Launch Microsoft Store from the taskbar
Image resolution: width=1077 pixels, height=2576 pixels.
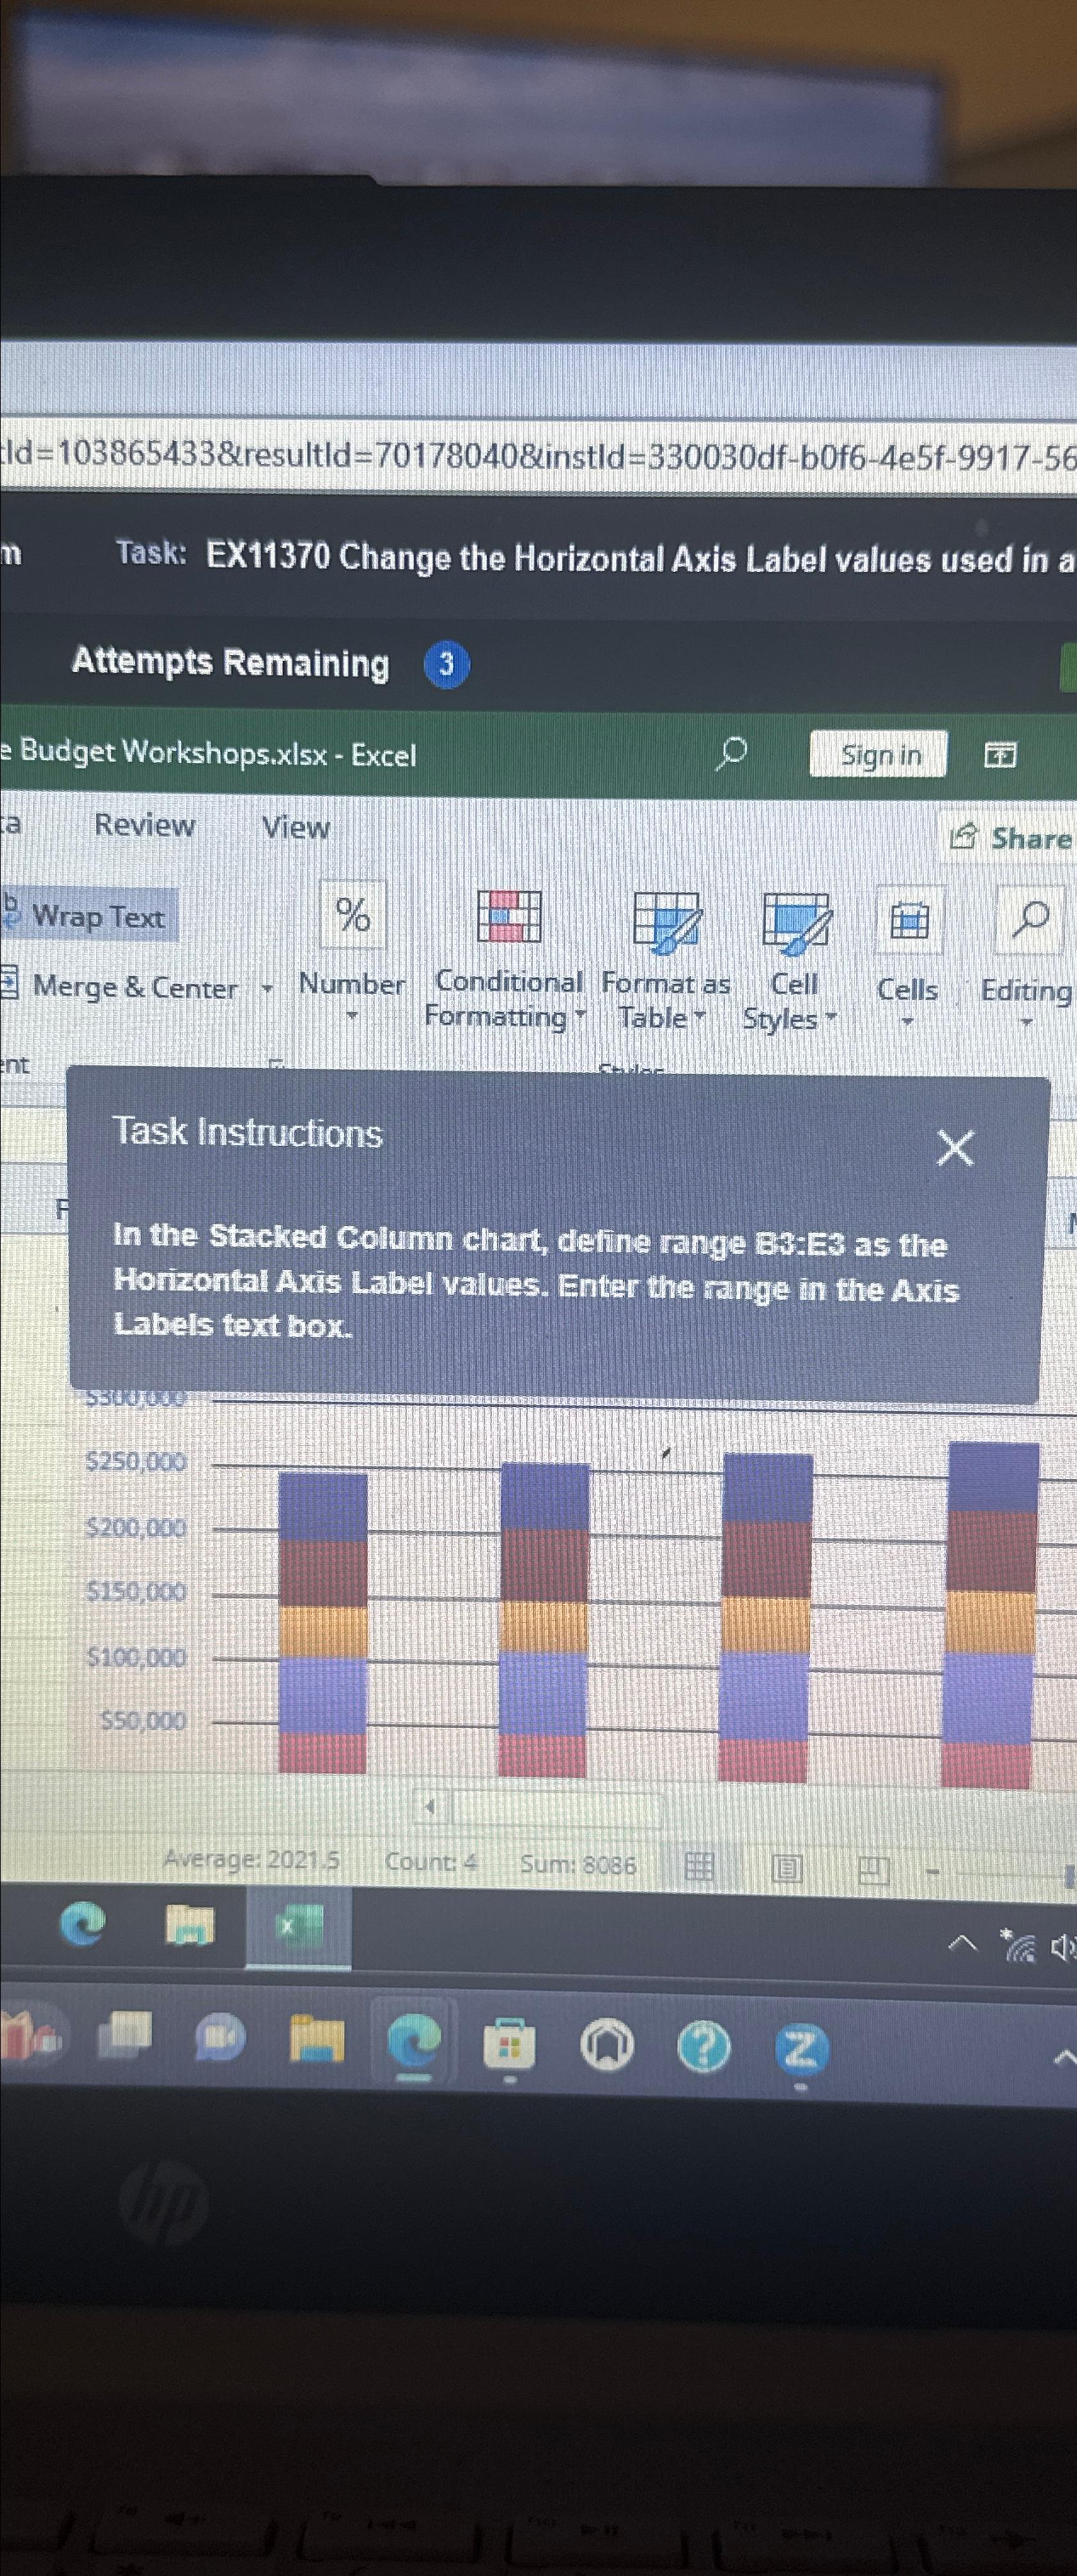(x=510, y=2045)
